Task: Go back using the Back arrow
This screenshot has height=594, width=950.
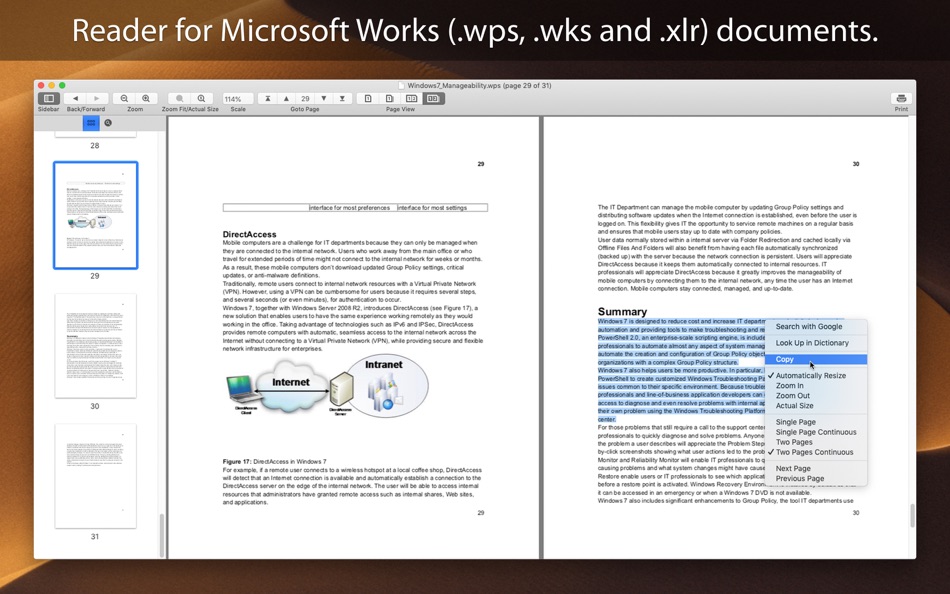Action: 75,98
